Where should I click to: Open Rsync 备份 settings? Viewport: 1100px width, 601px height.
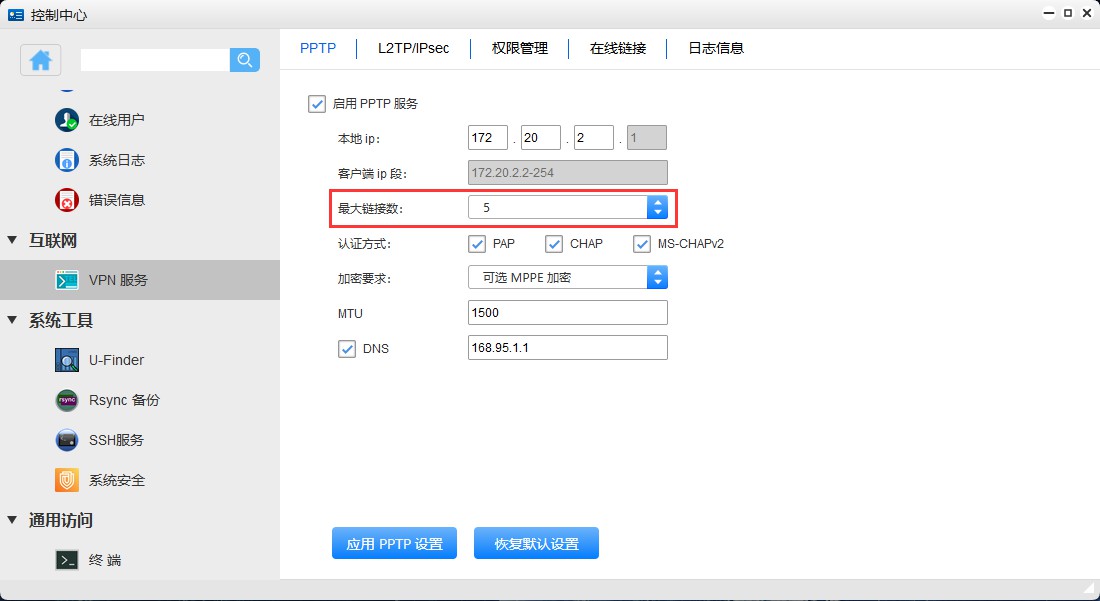(122, 399)
